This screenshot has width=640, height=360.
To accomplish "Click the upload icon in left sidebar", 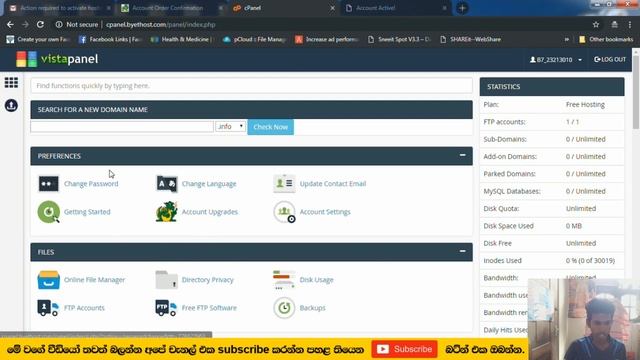I will coord(11,106).
